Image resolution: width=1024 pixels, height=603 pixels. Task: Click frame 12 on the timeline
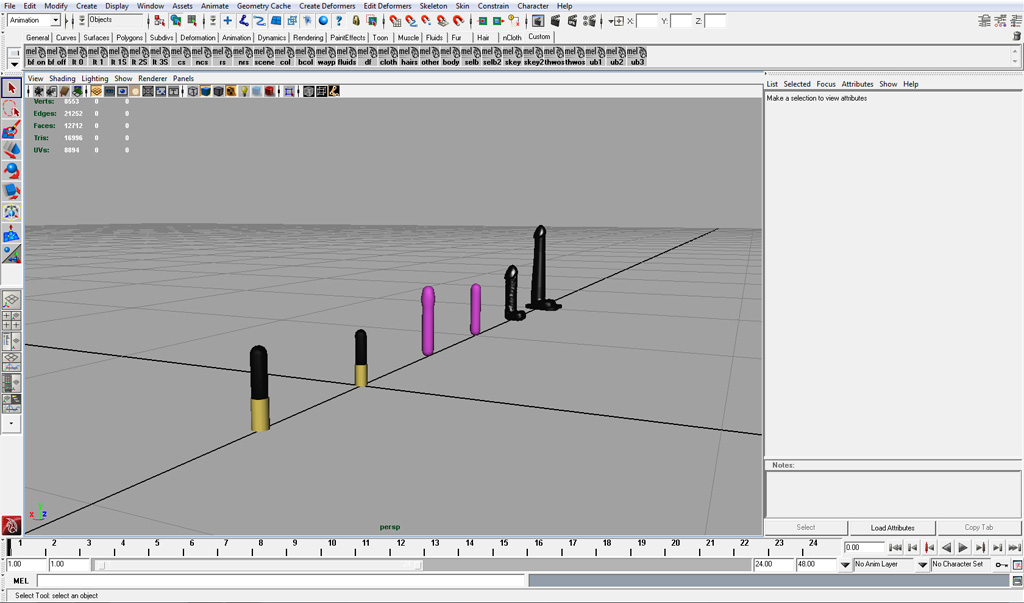[400, 547]
